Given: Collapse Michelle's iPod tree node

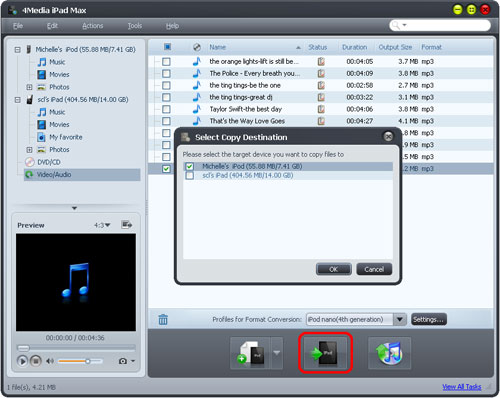Looking at the screenshot, I should [17, 50].
